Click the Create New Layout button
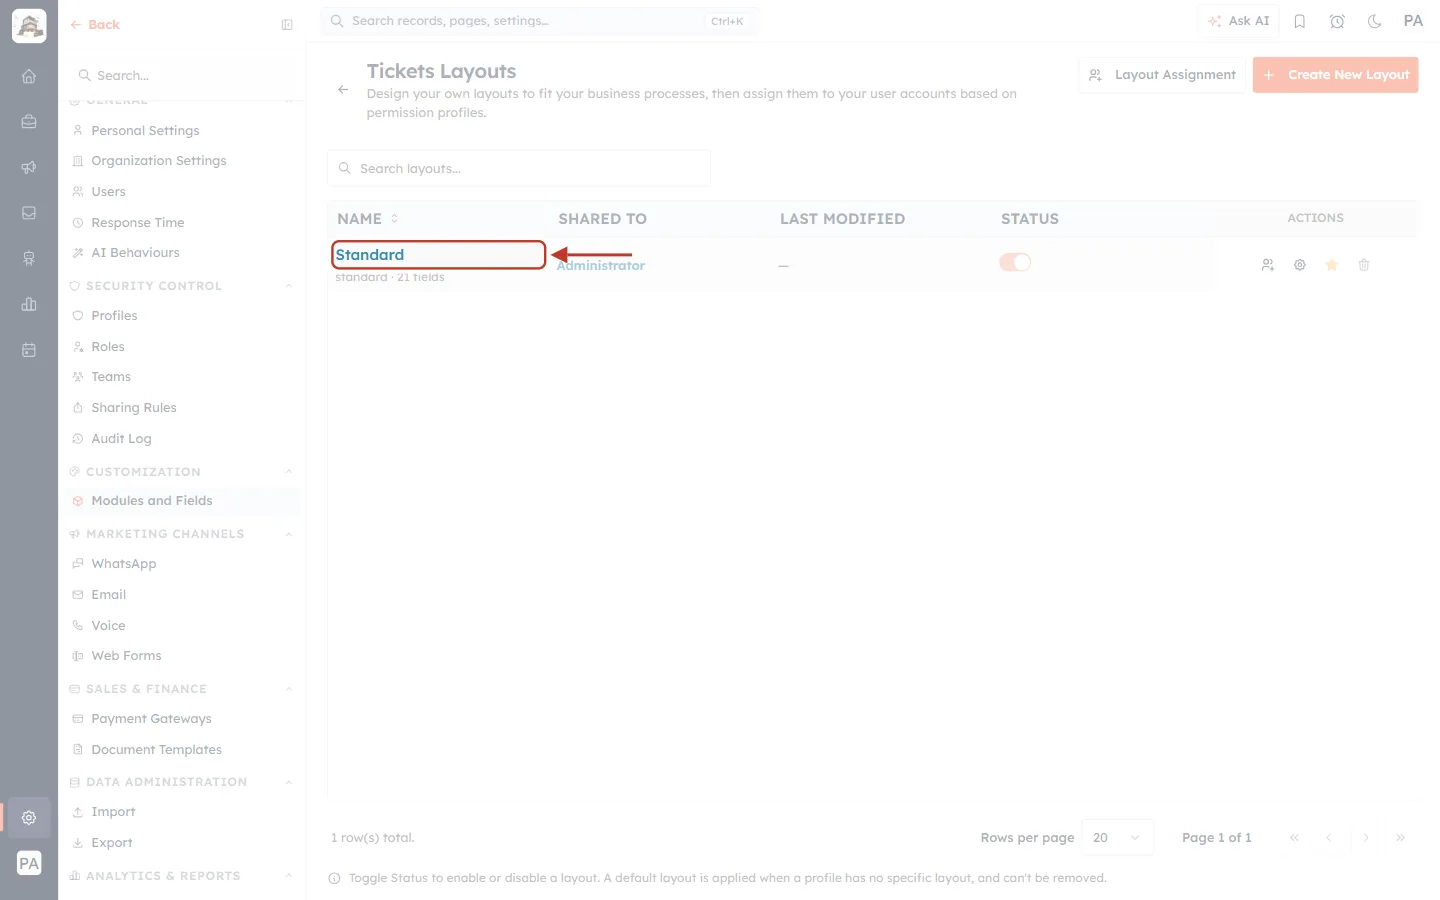The image size is (1440, 900). click(x=1335, y=75)
